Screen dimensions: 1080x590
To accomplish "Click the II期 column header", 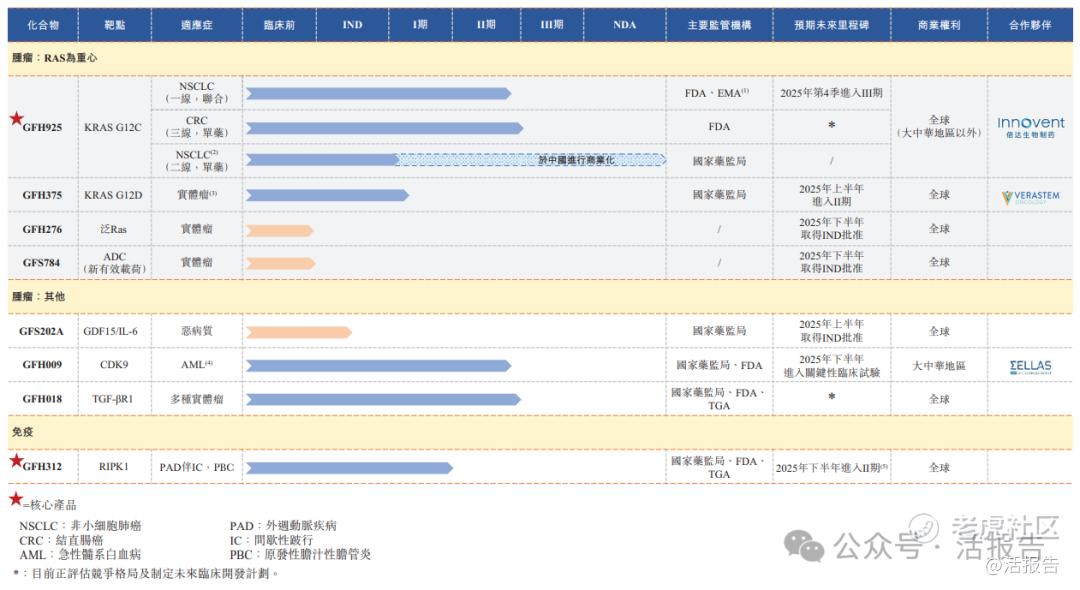I will 486,25.
